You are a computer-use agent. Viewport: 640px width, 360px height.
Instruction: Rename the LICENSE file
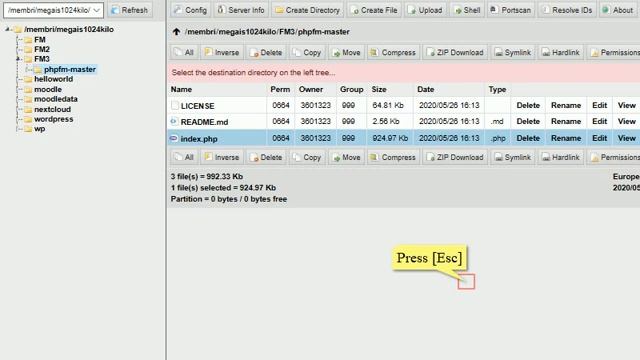point(566,105)
